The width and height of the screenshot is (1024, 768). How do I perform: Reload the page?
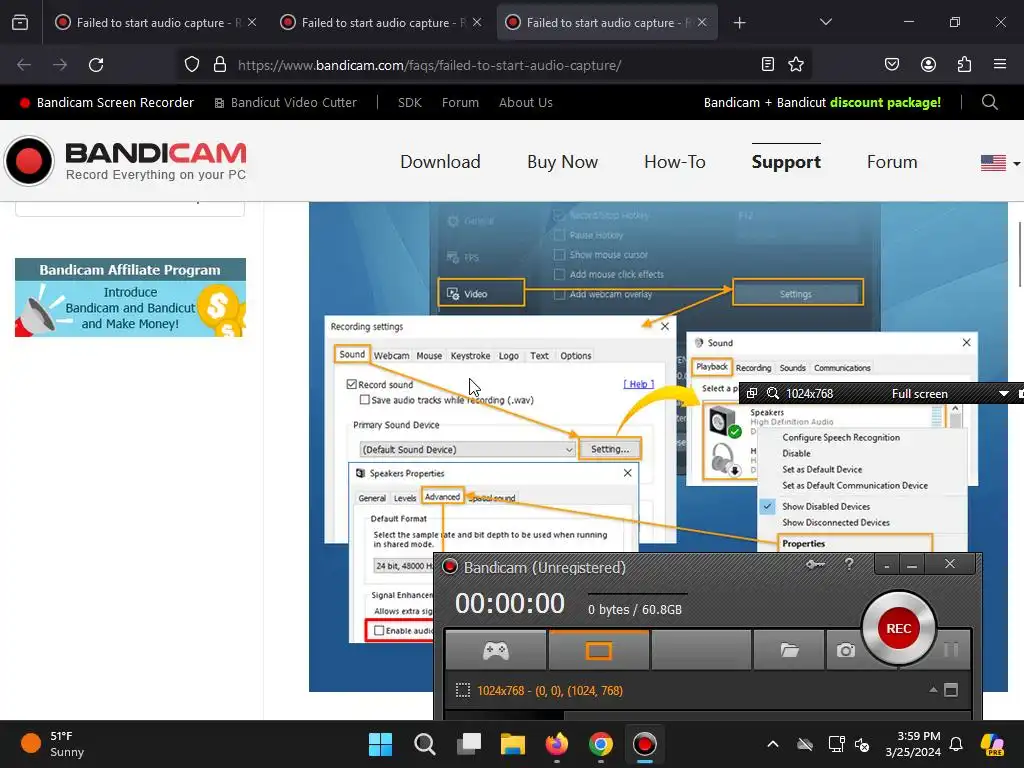point(96,65)
